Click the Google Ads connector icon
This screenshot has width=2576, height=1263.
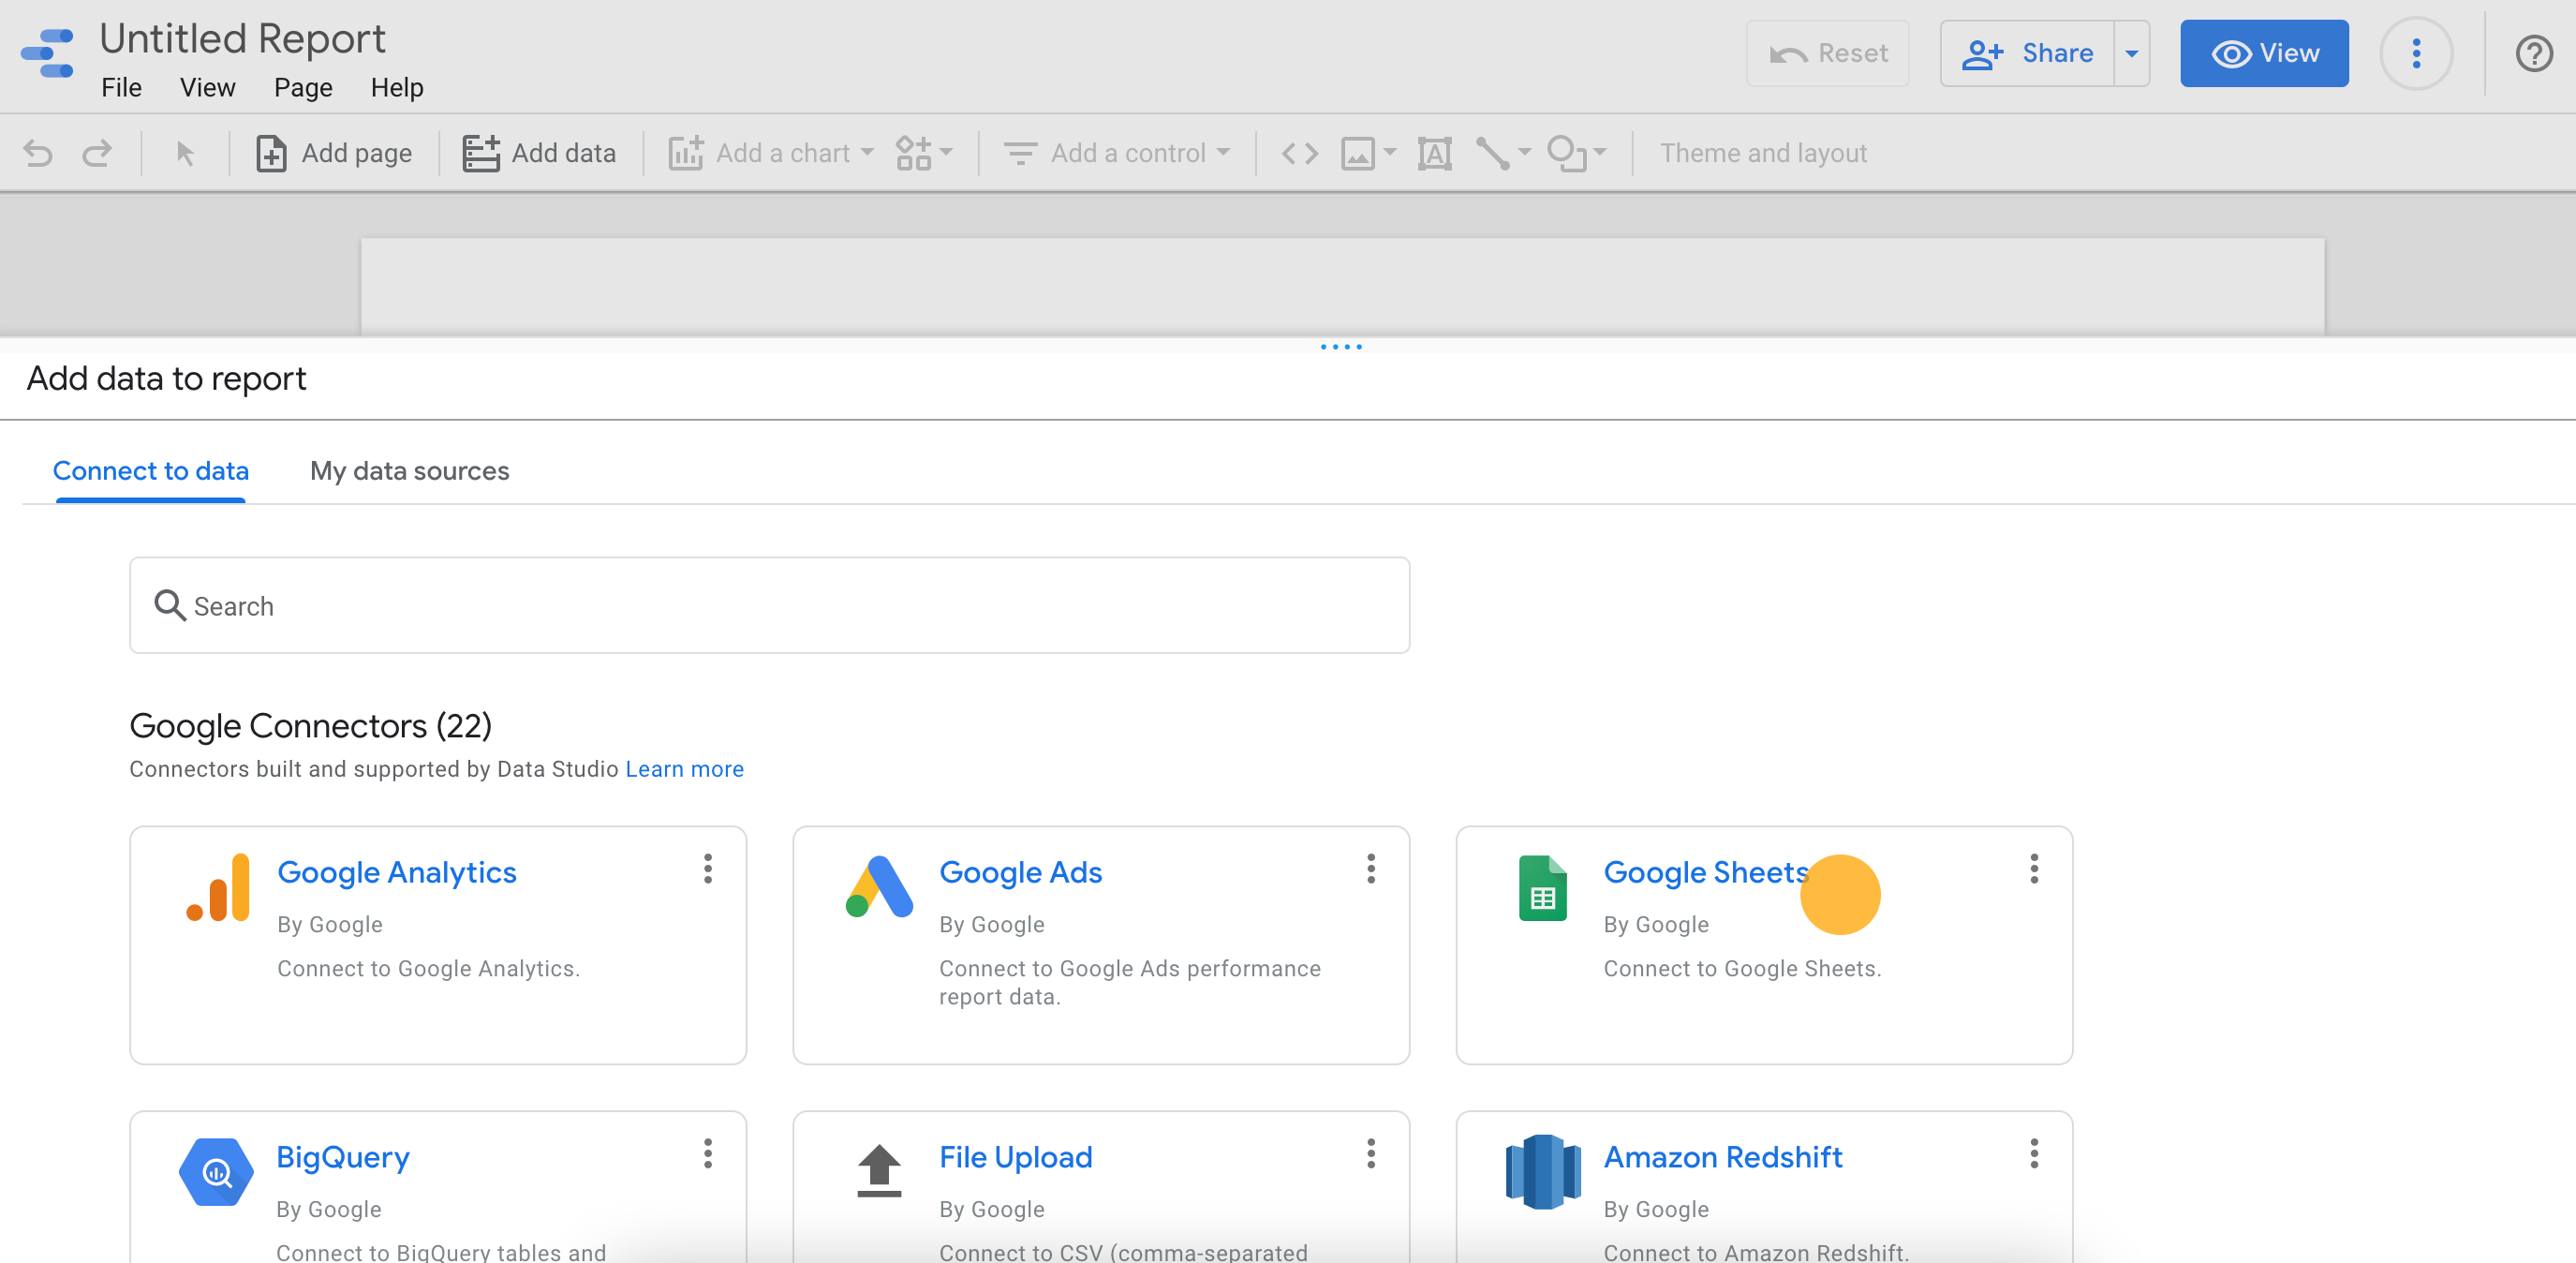(x=879, y=888)
